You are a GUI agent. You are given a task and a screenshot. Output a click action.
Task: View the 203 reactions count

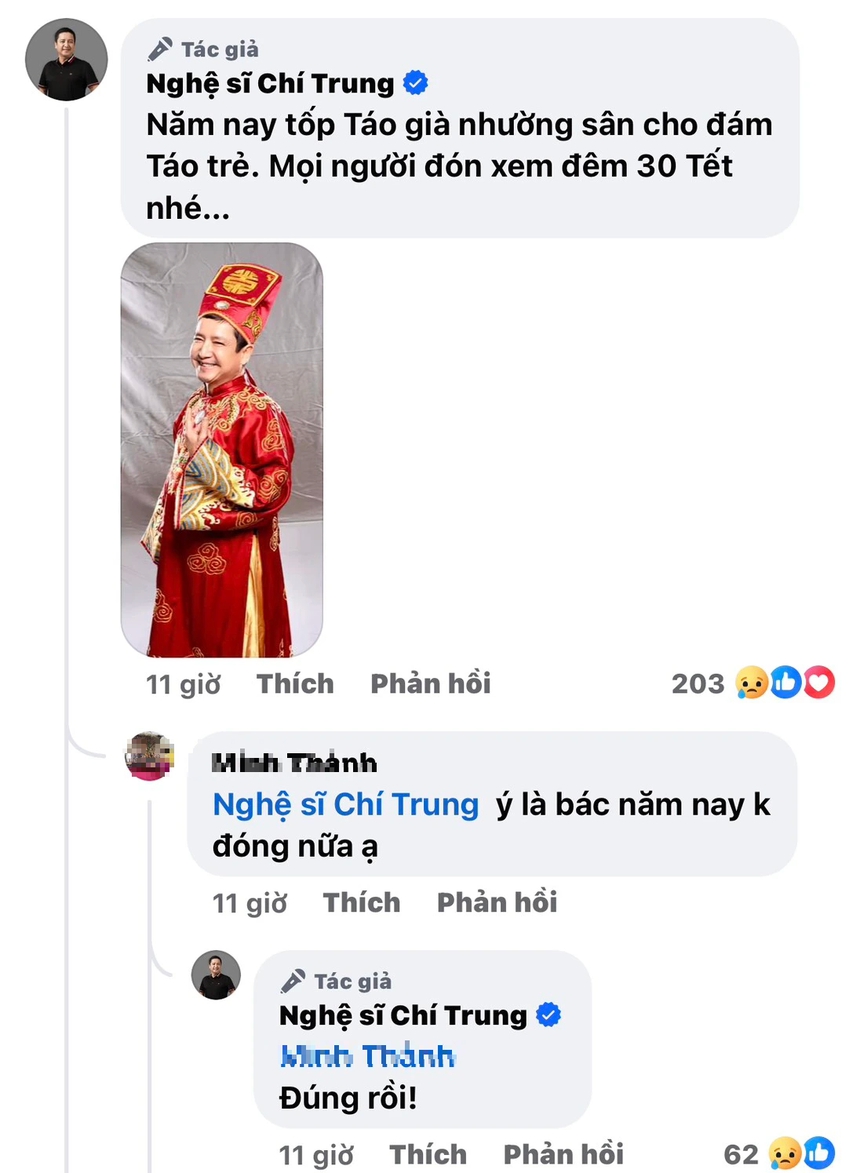click(x=697, y=684)
